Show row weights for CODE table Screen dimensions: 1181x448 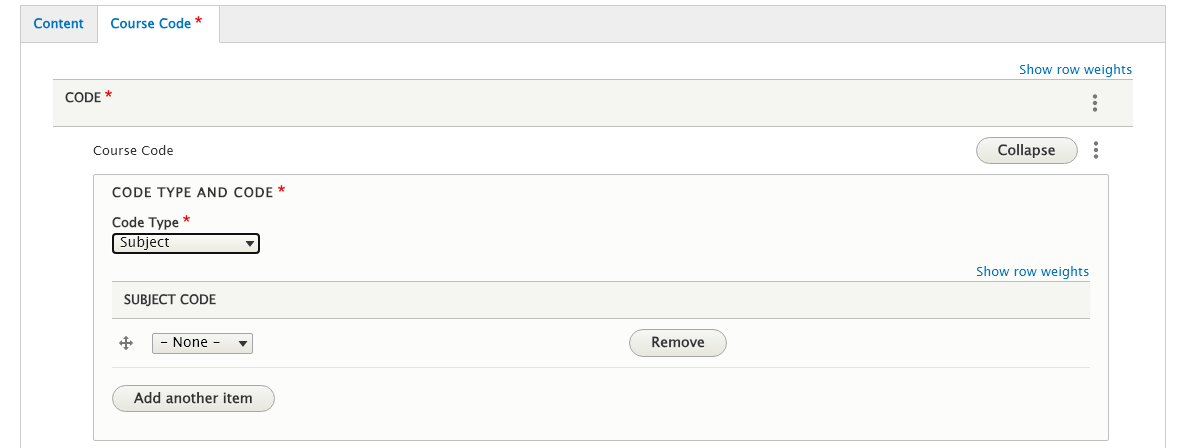(x=1075, y=69)
